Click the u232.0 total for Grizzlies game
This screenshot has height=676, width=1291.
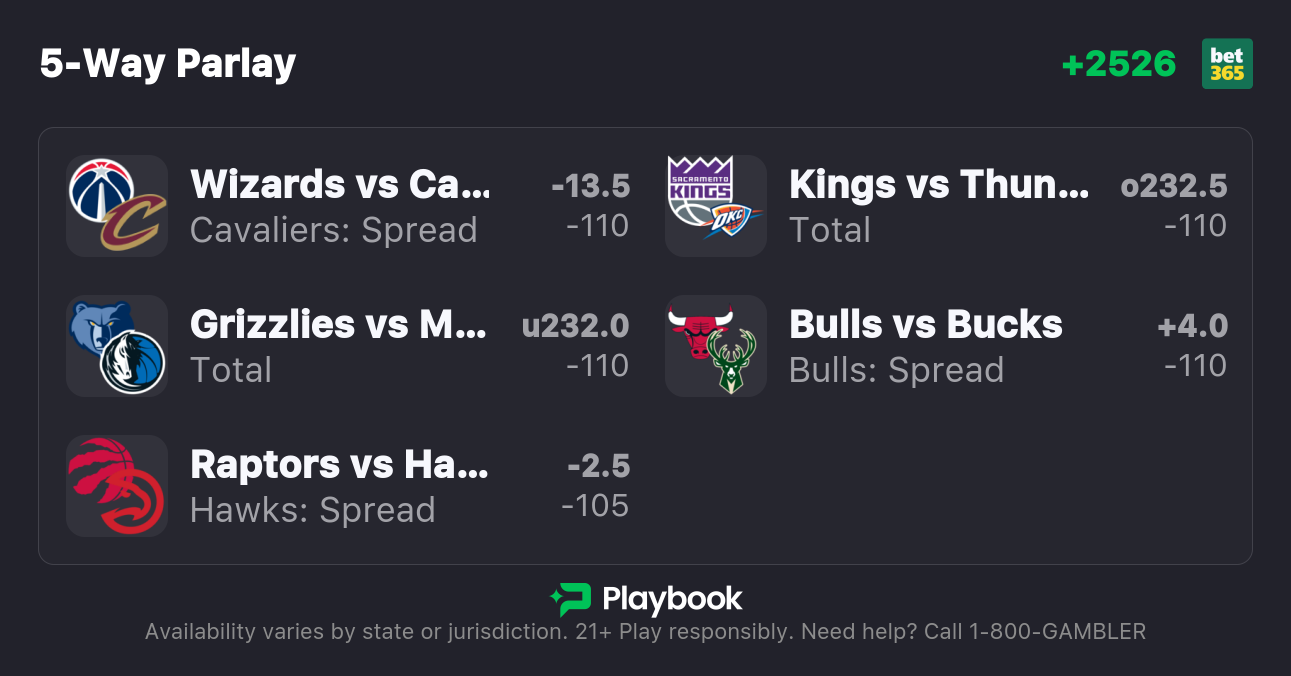point(576,326)
